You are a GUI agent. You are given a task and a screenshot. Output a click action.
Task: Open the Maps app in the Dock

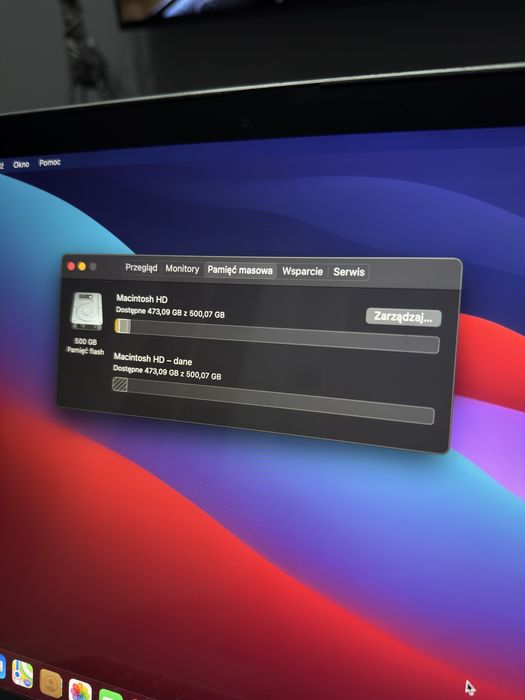click(22, 674)
